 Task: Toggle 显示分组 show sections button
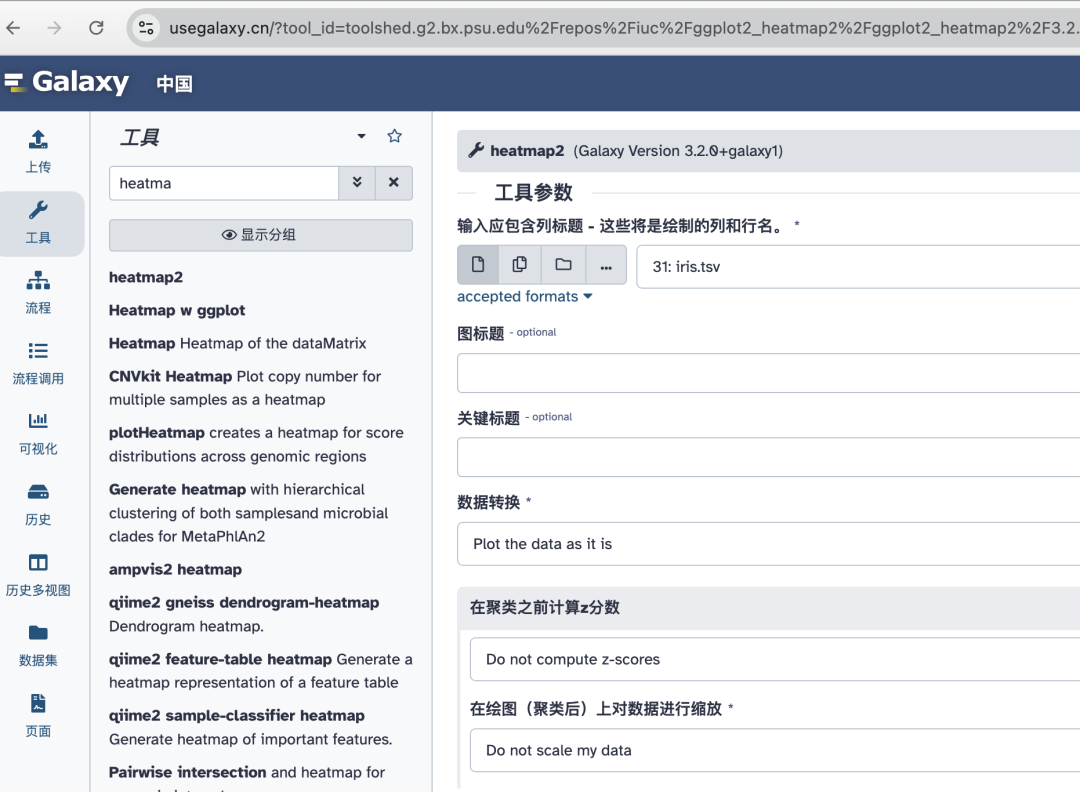pos(261,235)
